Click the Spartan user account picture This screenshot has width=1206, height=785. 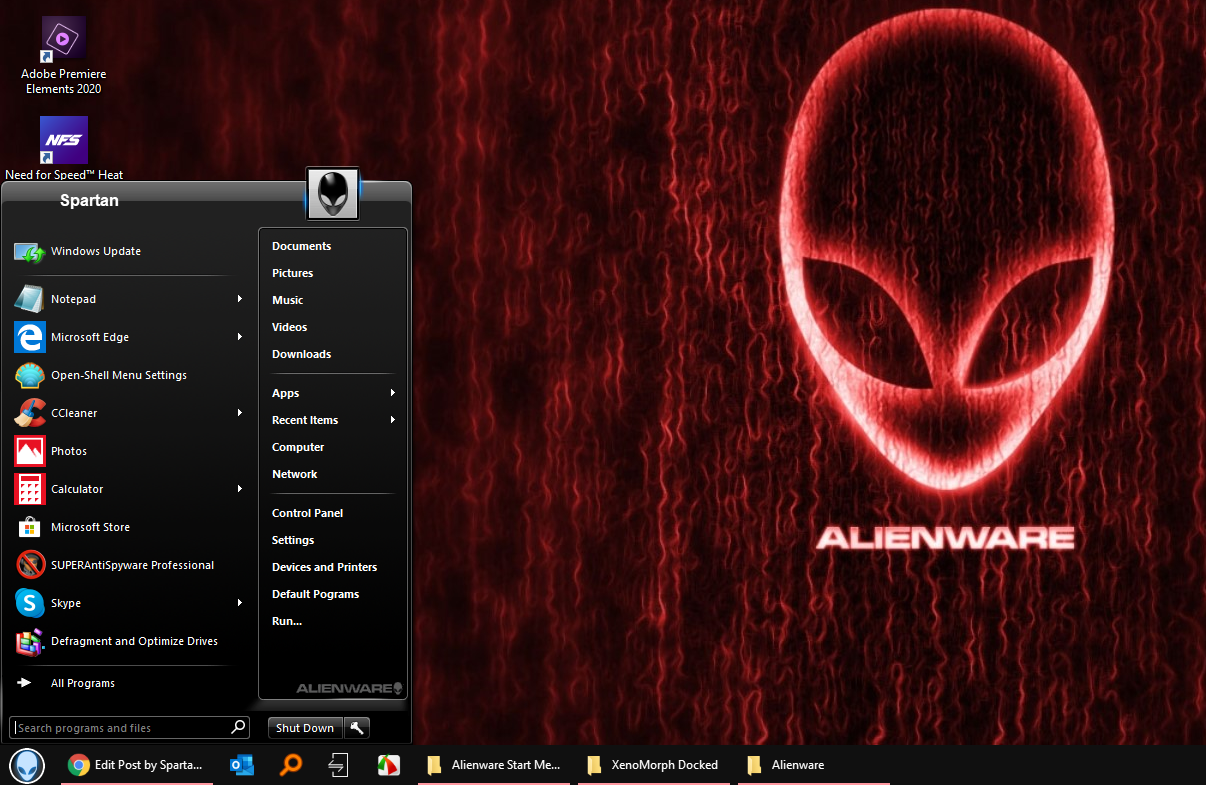(x=333, y=193)
